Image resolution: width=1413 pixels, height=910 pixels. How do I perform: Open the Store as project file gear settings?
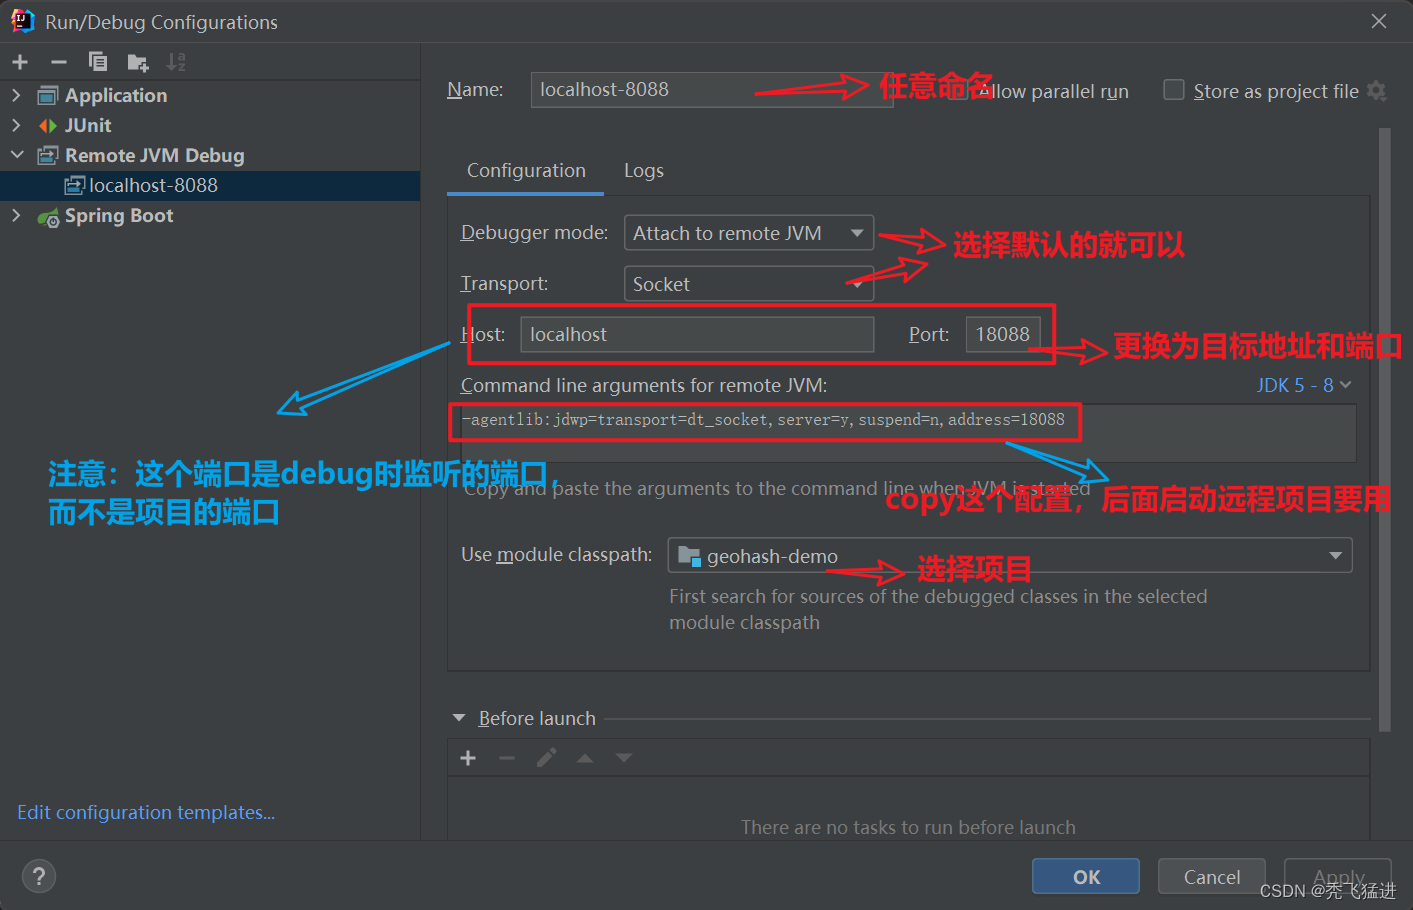coord(1377,91)
